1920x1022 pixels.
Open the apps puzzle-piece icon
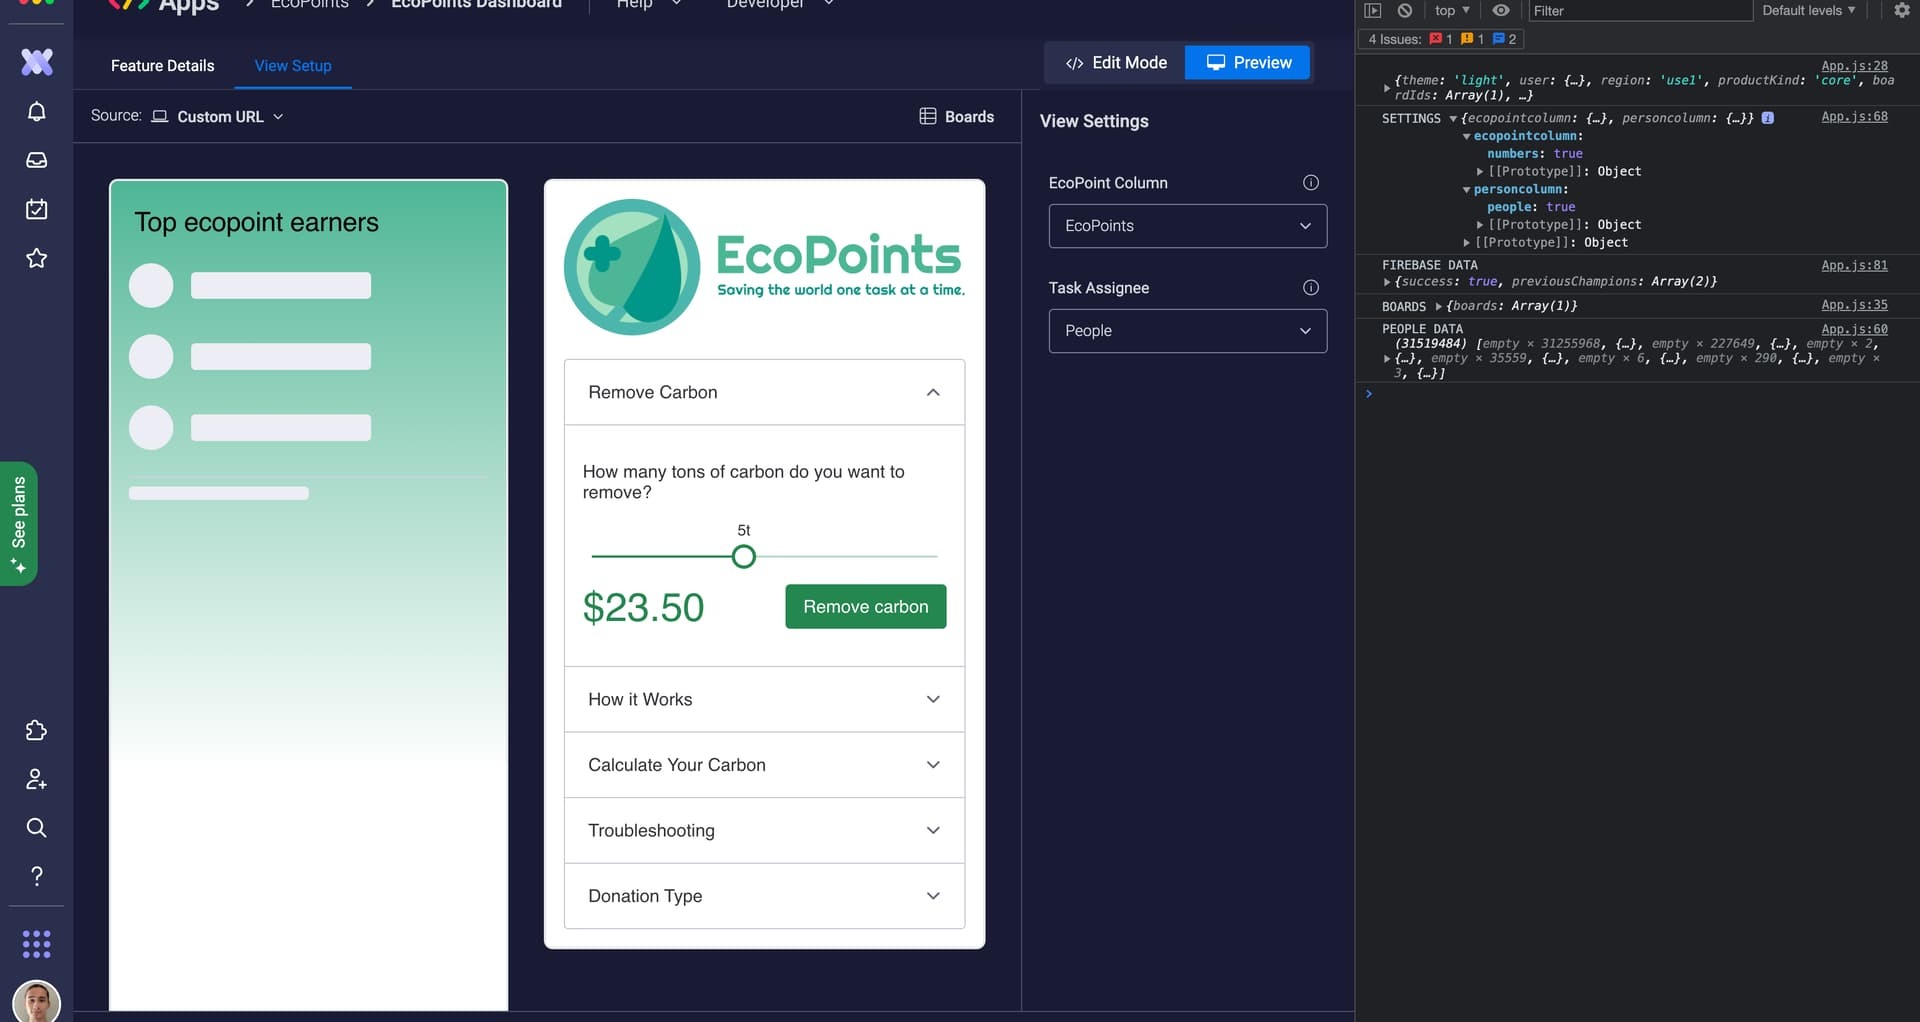pyautogui.click(x=37, y=730)
